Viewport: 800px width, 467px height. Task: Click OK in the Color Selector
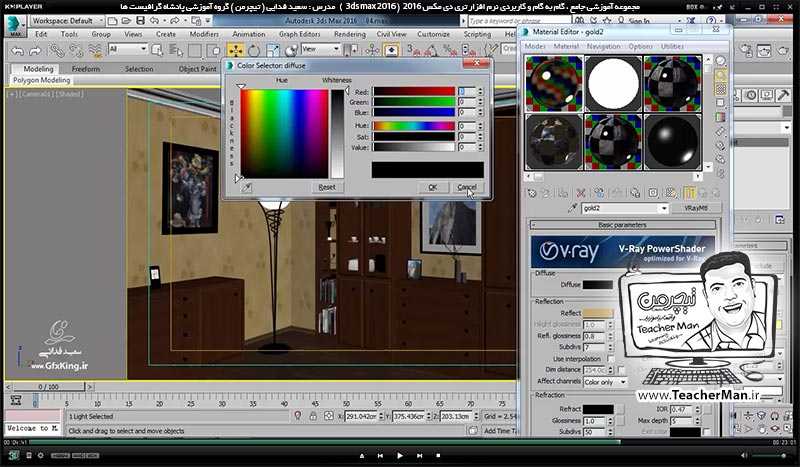[x=432, y=187]
